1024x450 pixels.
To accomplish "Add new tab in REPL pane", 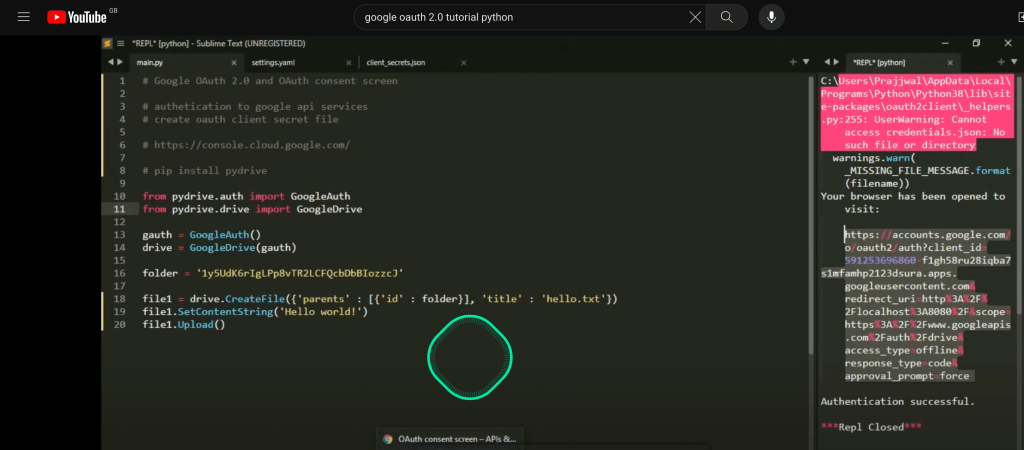I will [x=1001, y=62].
